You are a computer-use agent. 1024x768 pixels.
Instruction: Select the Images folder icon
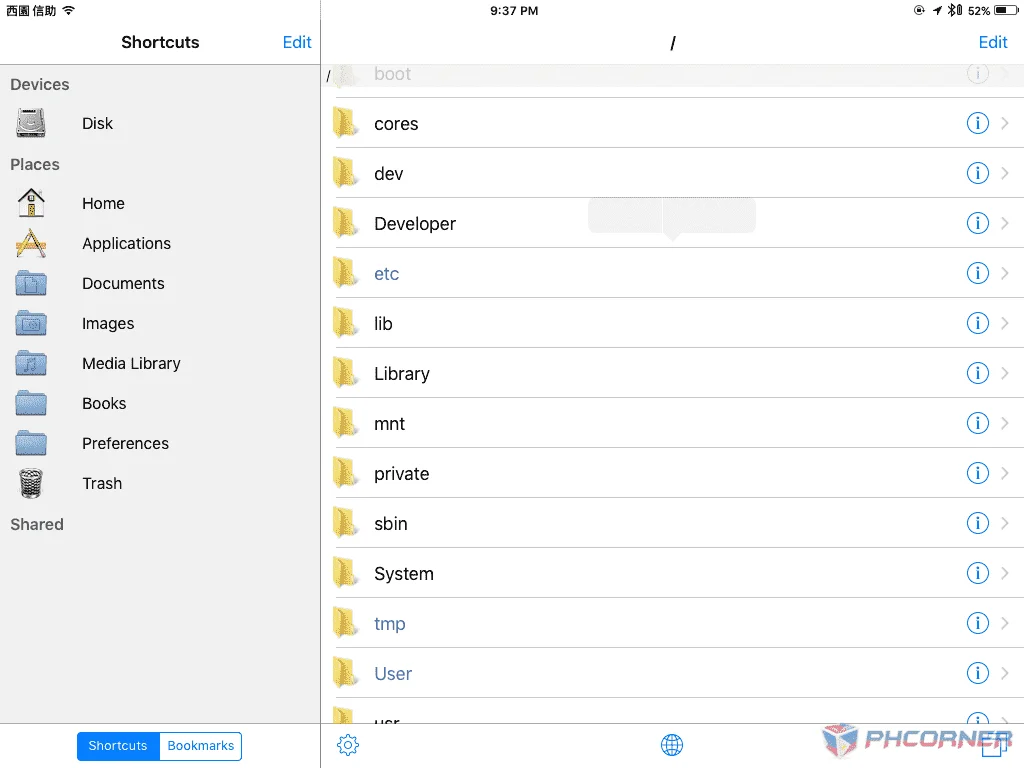tap(31, 323)
